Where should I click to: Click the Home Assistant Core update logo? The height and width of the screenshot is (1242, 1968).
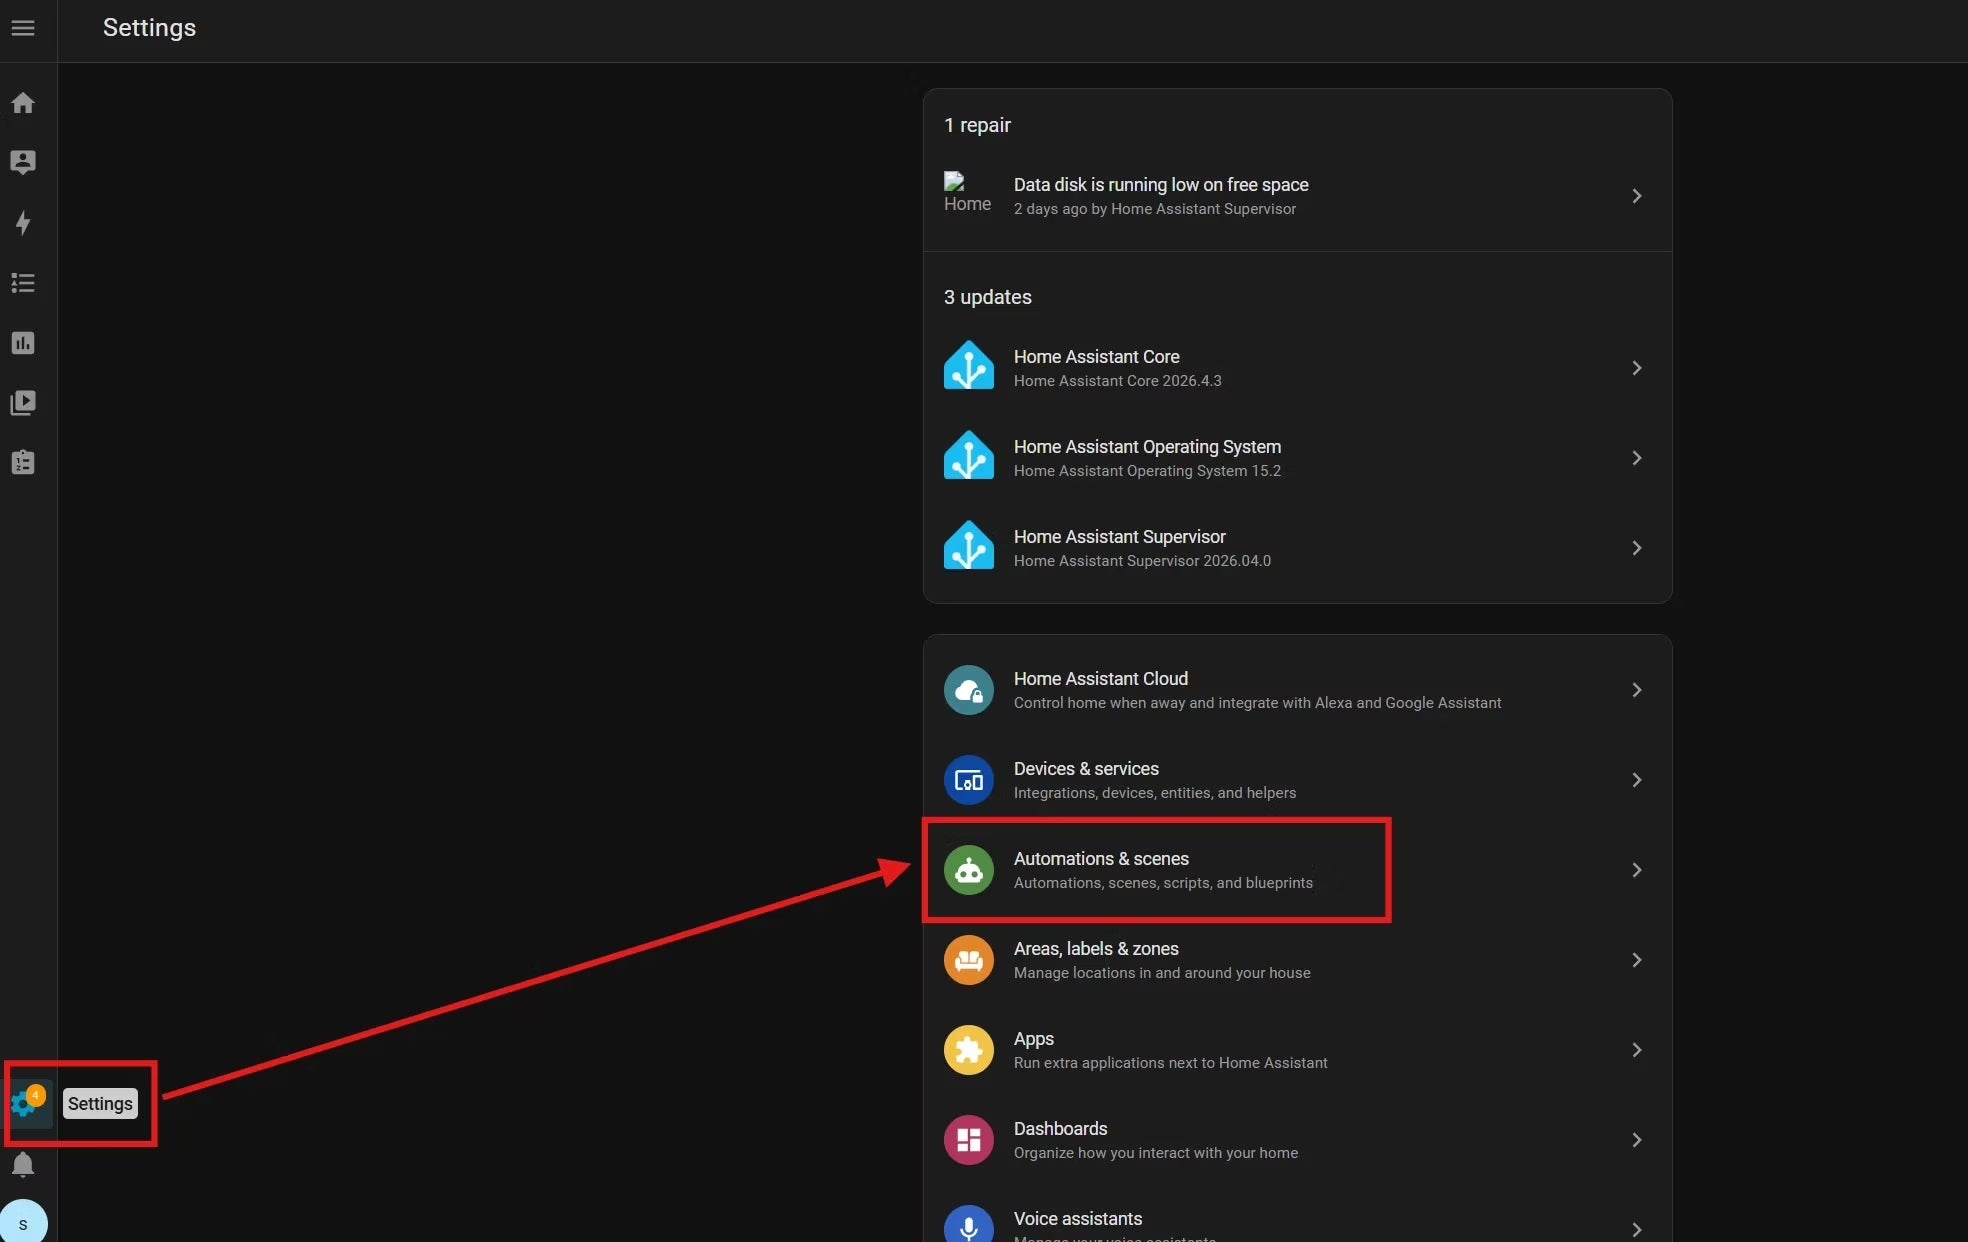click(968, 366)
